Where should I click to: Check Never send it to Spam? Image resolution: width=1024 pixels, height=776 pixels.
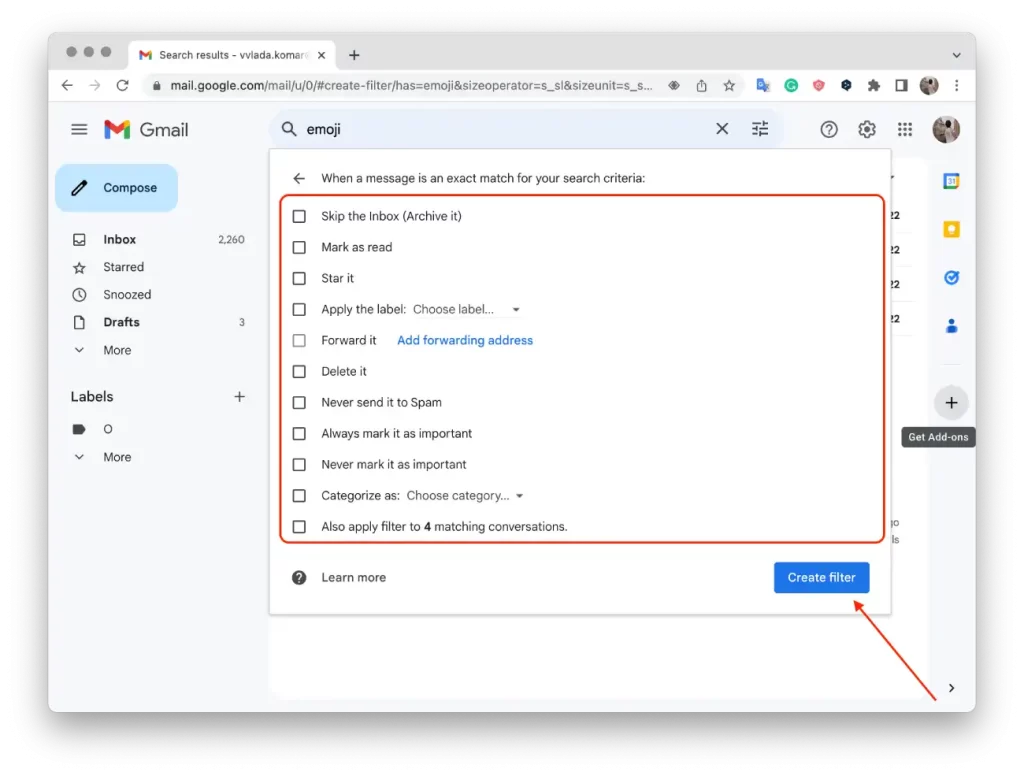pyautogui.click(x=299, y=402)
